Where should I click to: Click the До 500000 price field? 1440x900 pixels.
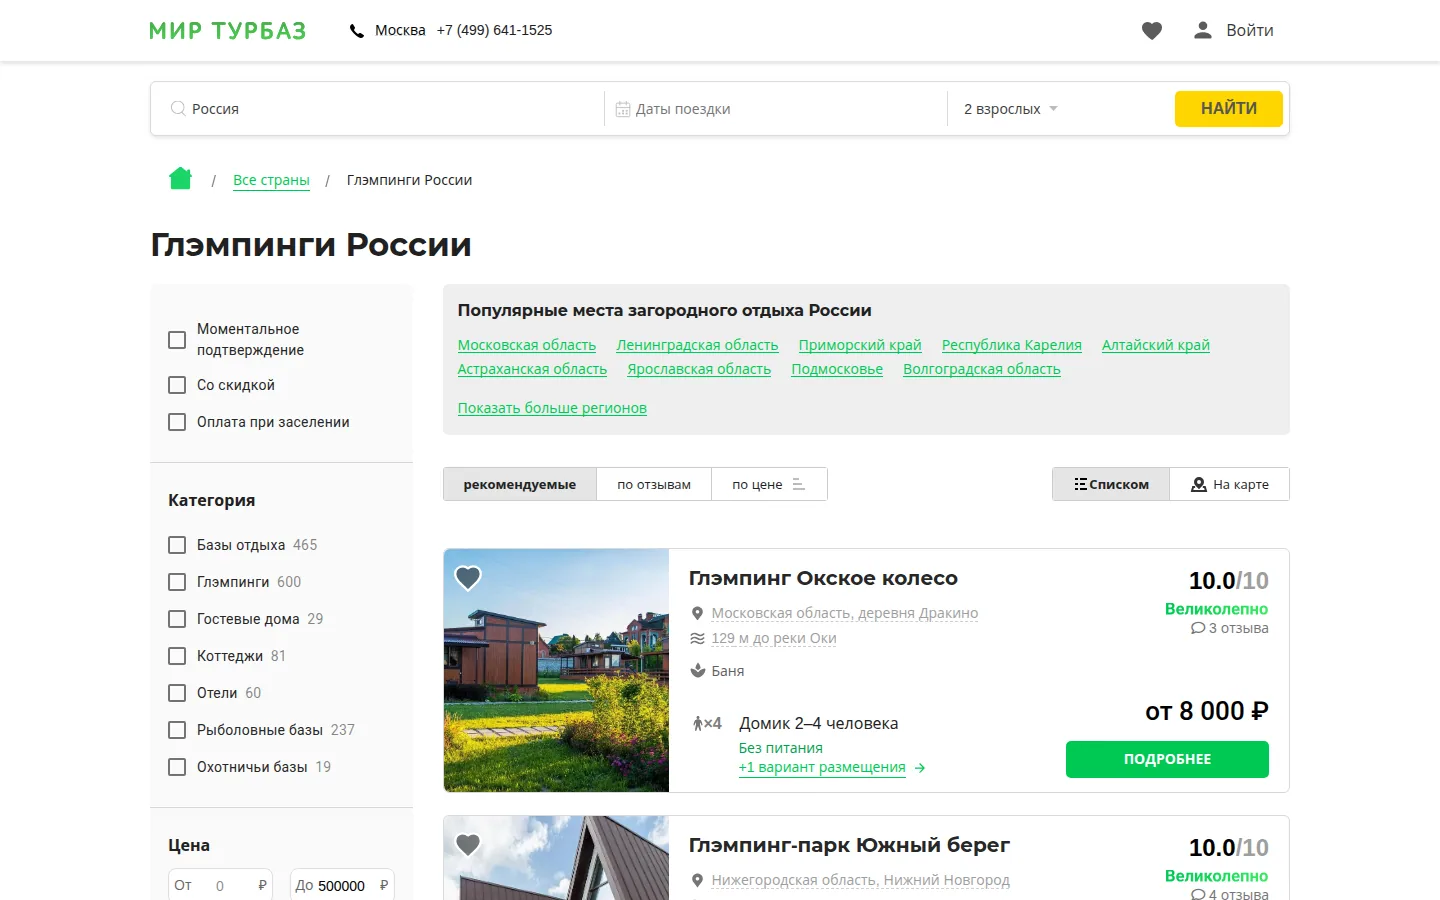tap(342, 885)
